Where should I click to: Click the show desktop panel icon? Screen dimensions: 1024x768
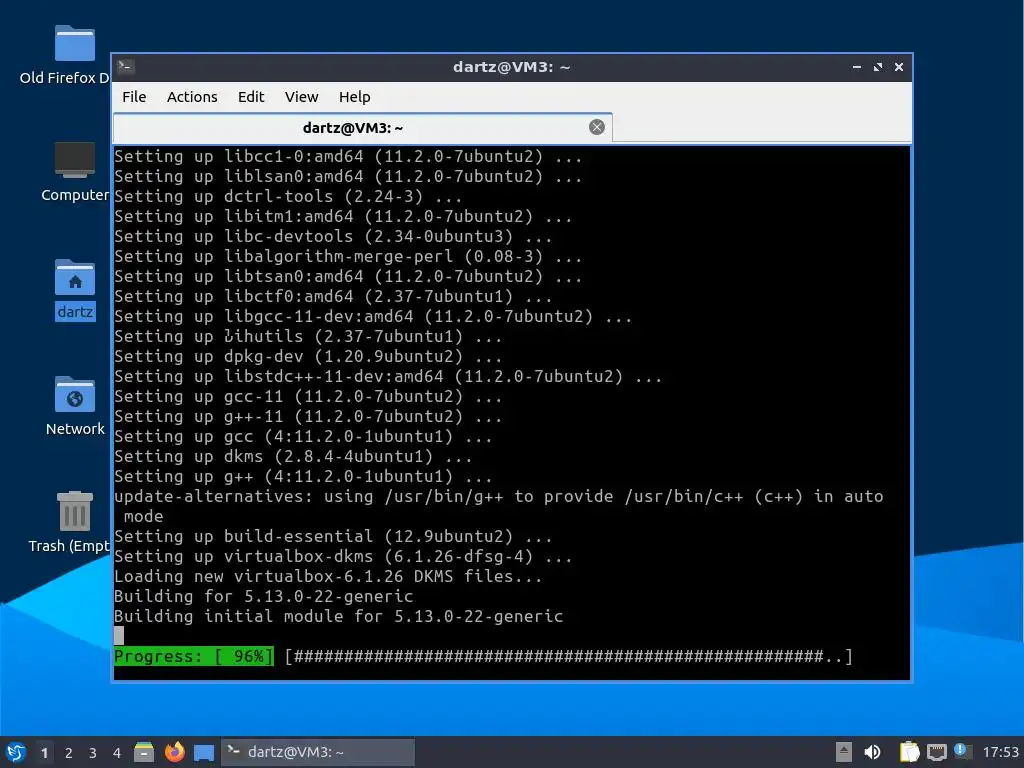204,753
